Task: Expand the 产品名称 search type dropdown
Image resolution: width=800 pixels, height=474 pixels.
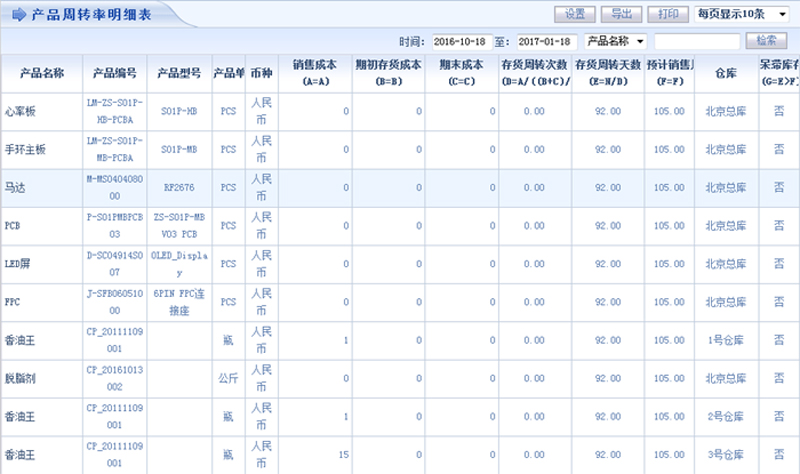Action: [615, 41]
